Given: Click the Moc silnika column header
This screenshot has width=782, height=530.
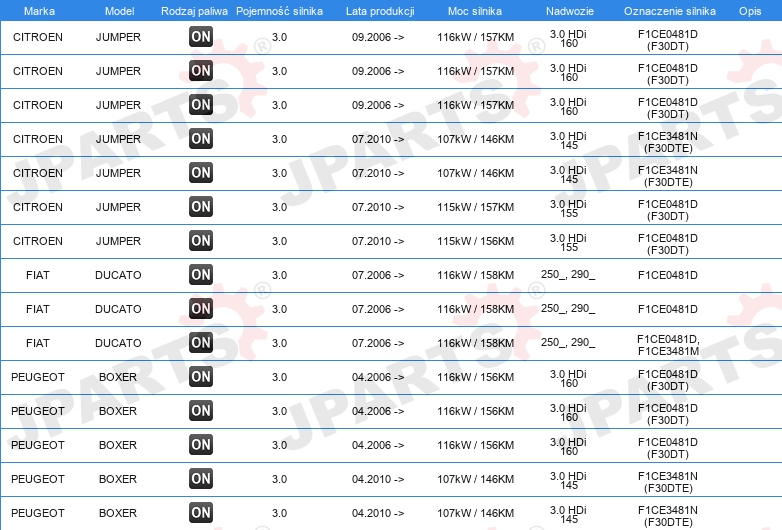Looking at the screenshot, I should click(475, 11).
